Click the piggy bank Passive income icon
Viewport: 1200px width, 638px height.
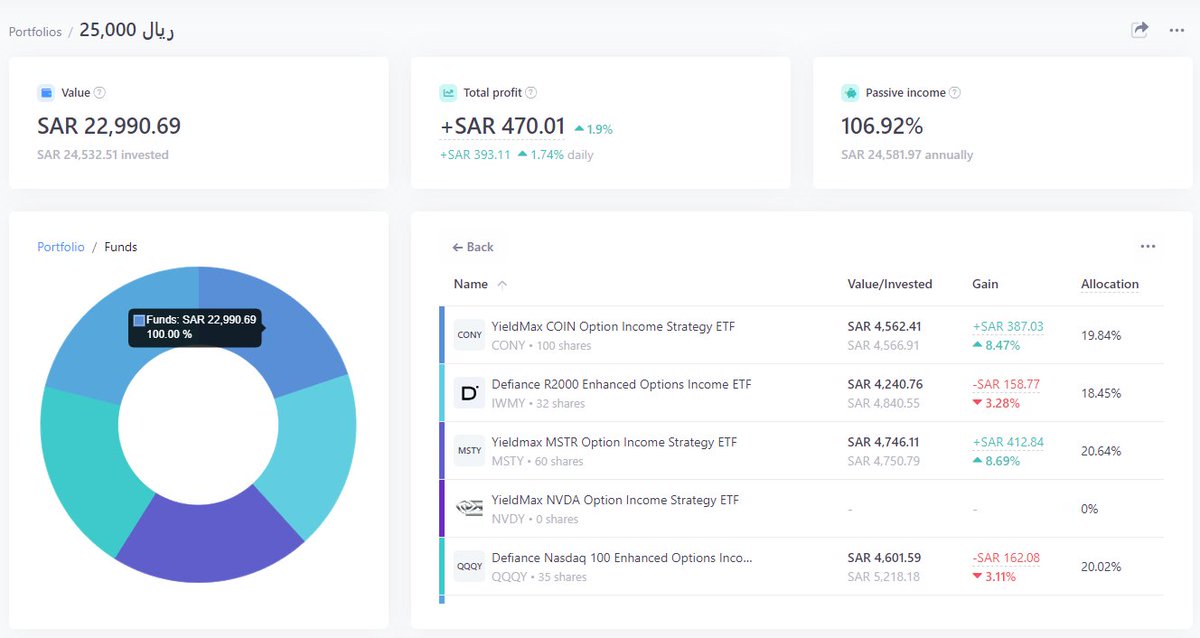(850, 93)
